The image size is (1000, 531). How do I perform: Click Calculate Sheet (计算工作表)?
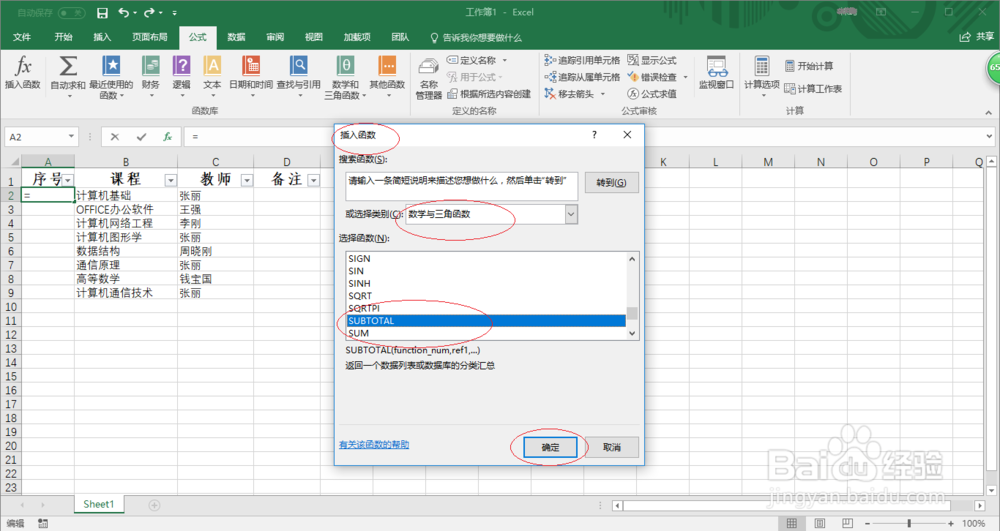(813, 89)
